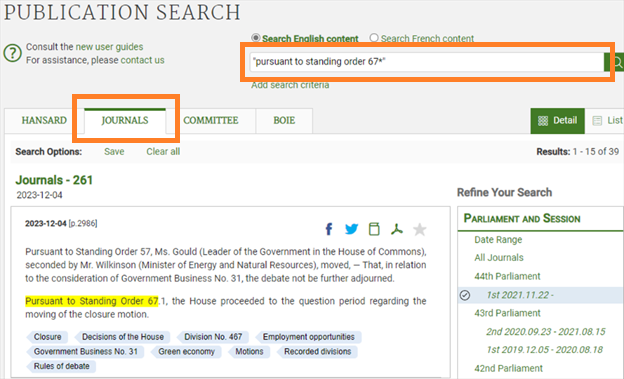Expand the 42nd Parliament filter
Screen dimensions: 624x379
tap(508, 368)
